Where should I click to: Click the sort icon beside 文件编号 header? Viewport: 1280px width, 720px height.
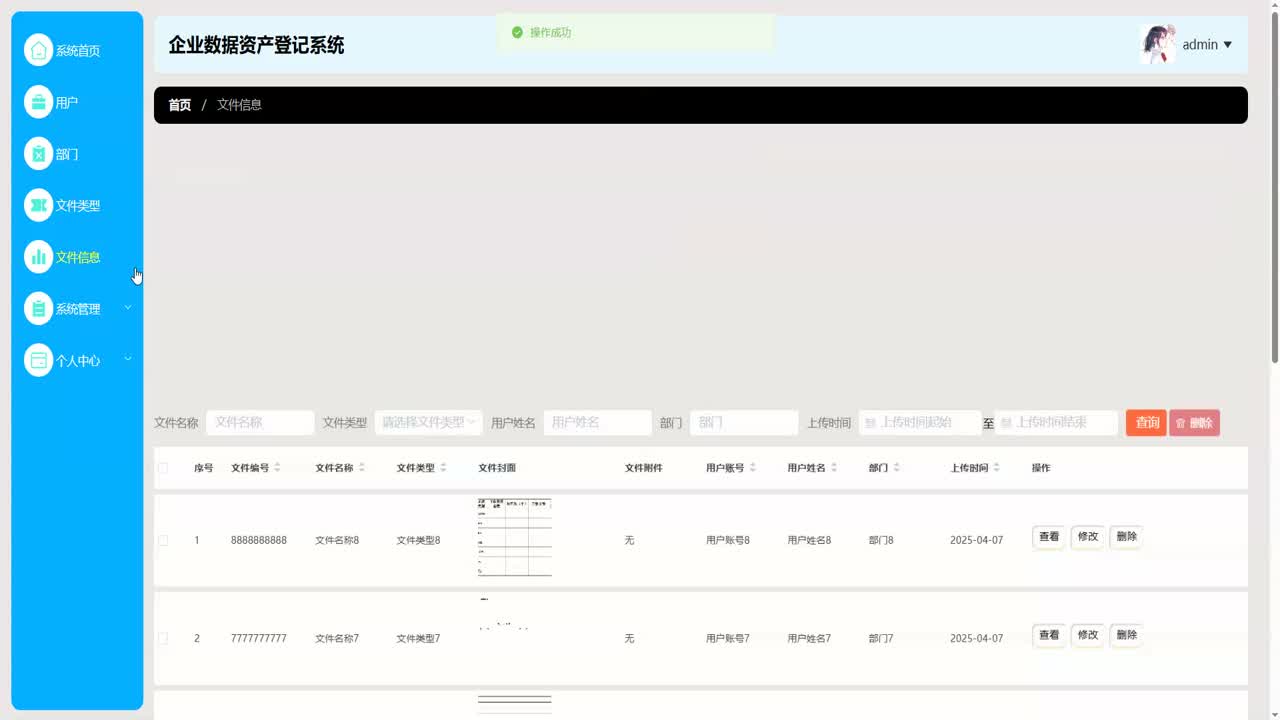(277, 467)
